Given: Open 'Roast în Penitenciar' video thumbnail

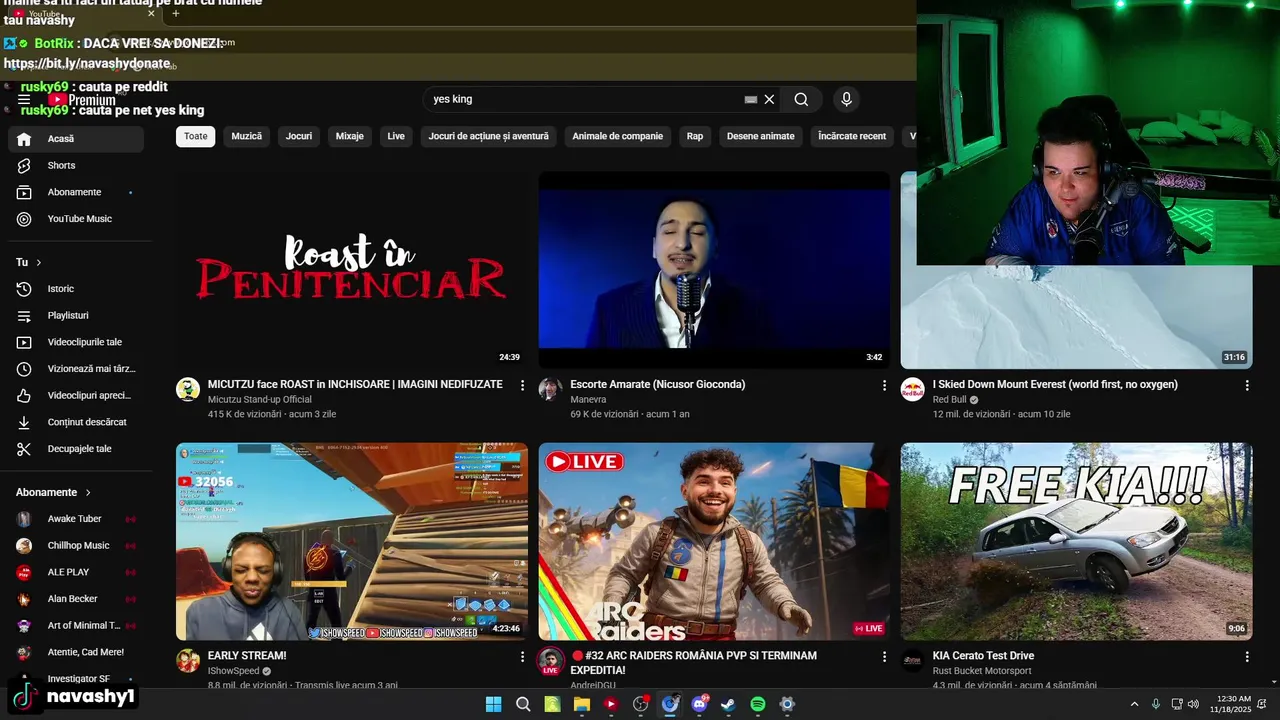Looking at the screenshot, I should [352, 270].
